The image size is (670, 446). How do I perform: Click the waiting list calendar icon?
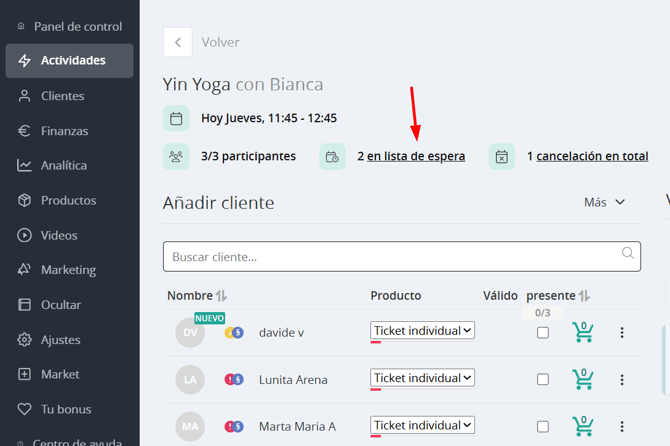click(x=332, y=156)
